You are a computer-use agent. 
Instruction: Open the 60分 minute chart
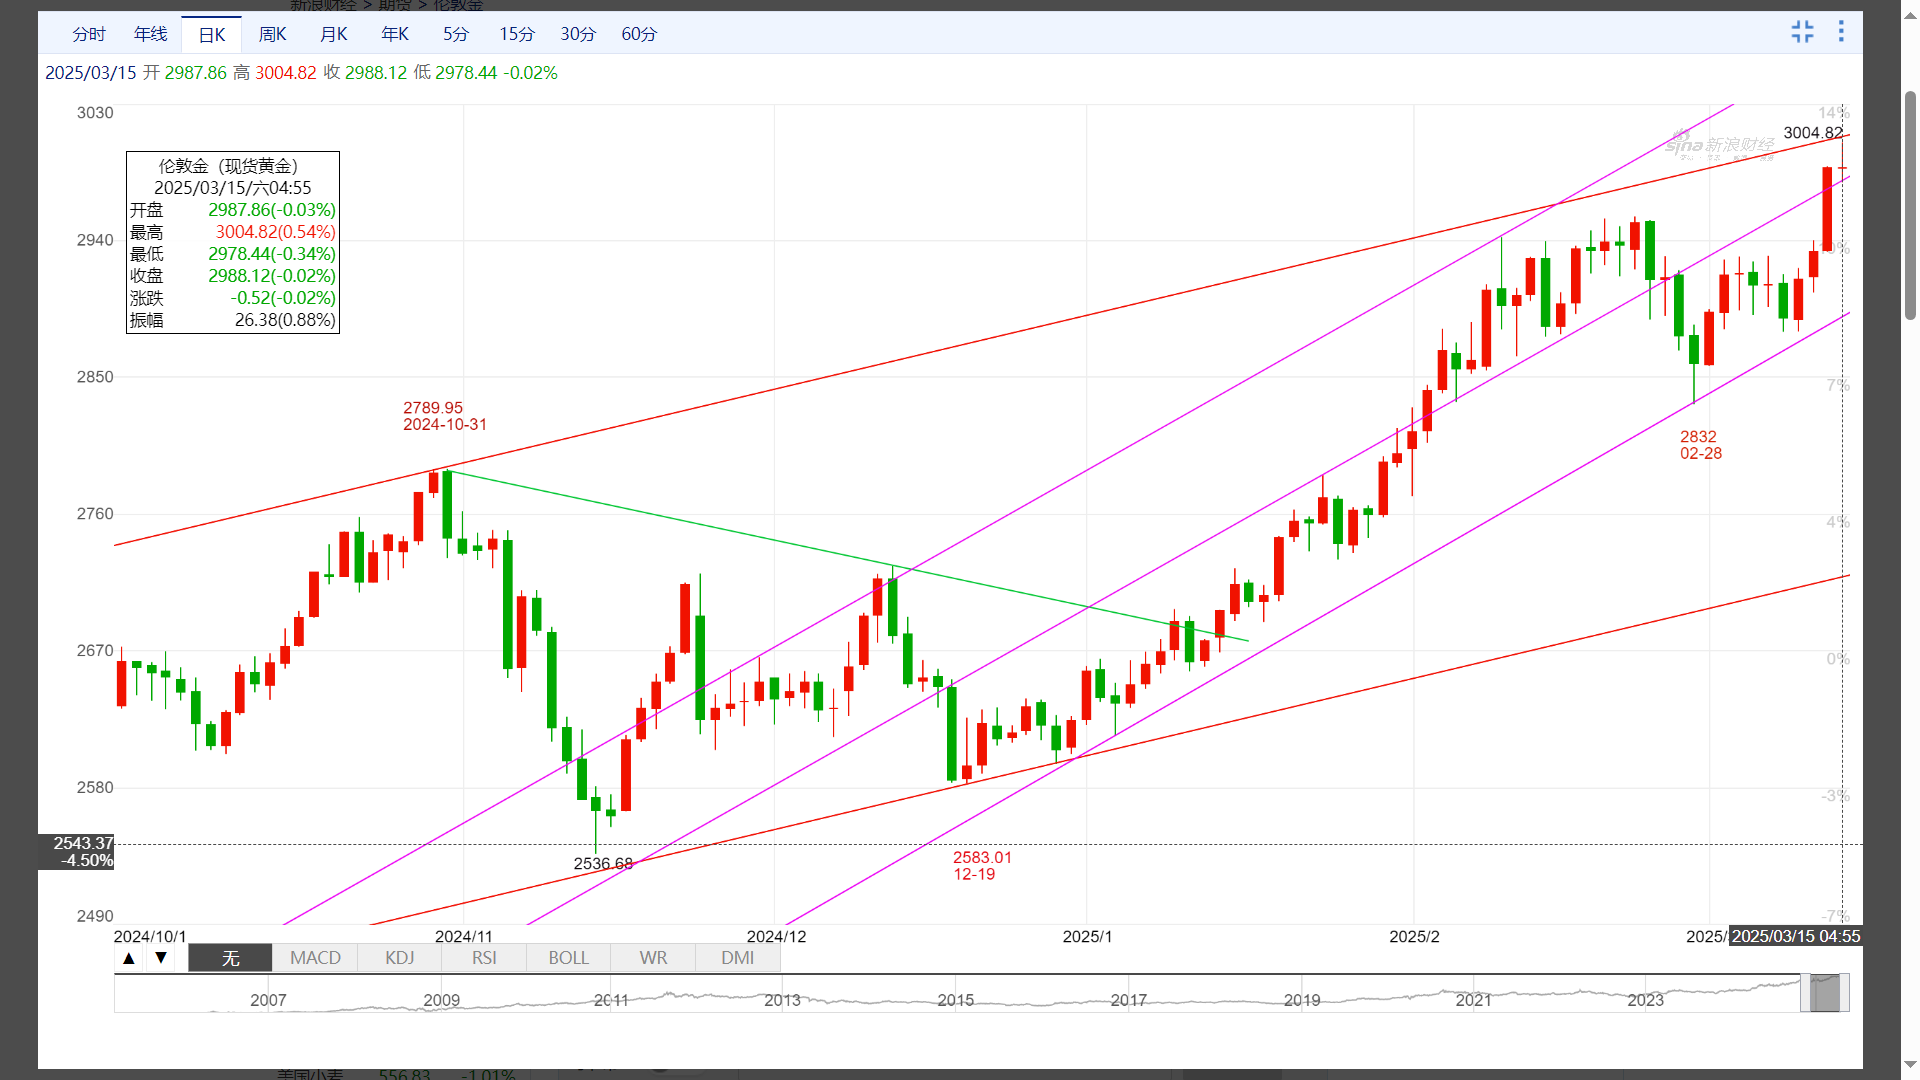639,35
